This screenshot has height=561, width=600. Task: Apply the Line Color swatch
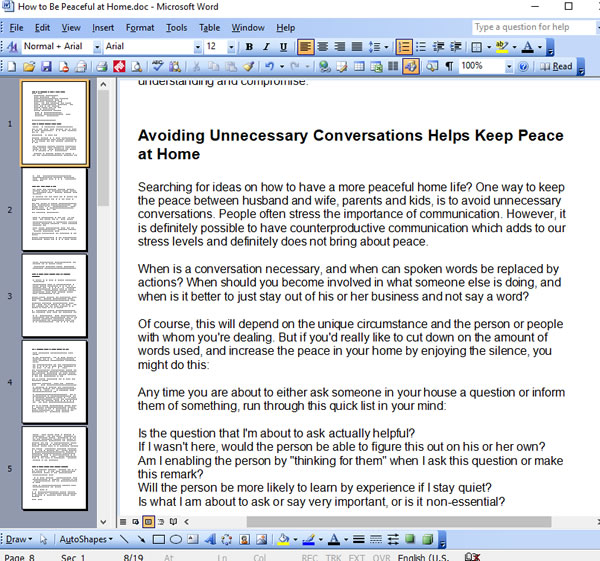point(308,540)
